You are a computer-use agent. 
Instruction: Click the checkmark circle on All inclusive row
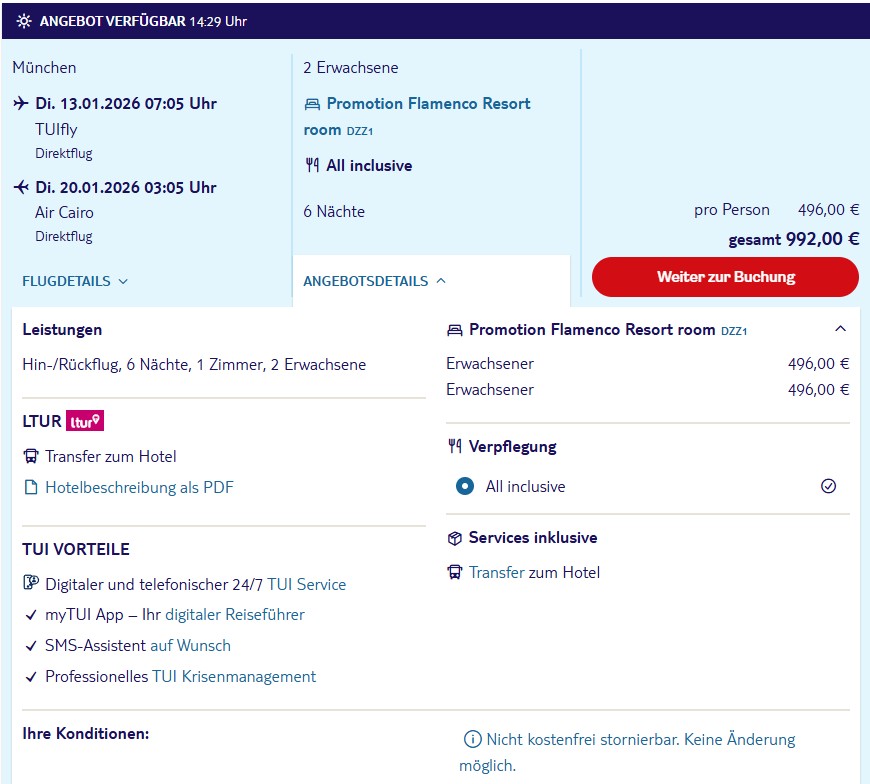point(828,486)
